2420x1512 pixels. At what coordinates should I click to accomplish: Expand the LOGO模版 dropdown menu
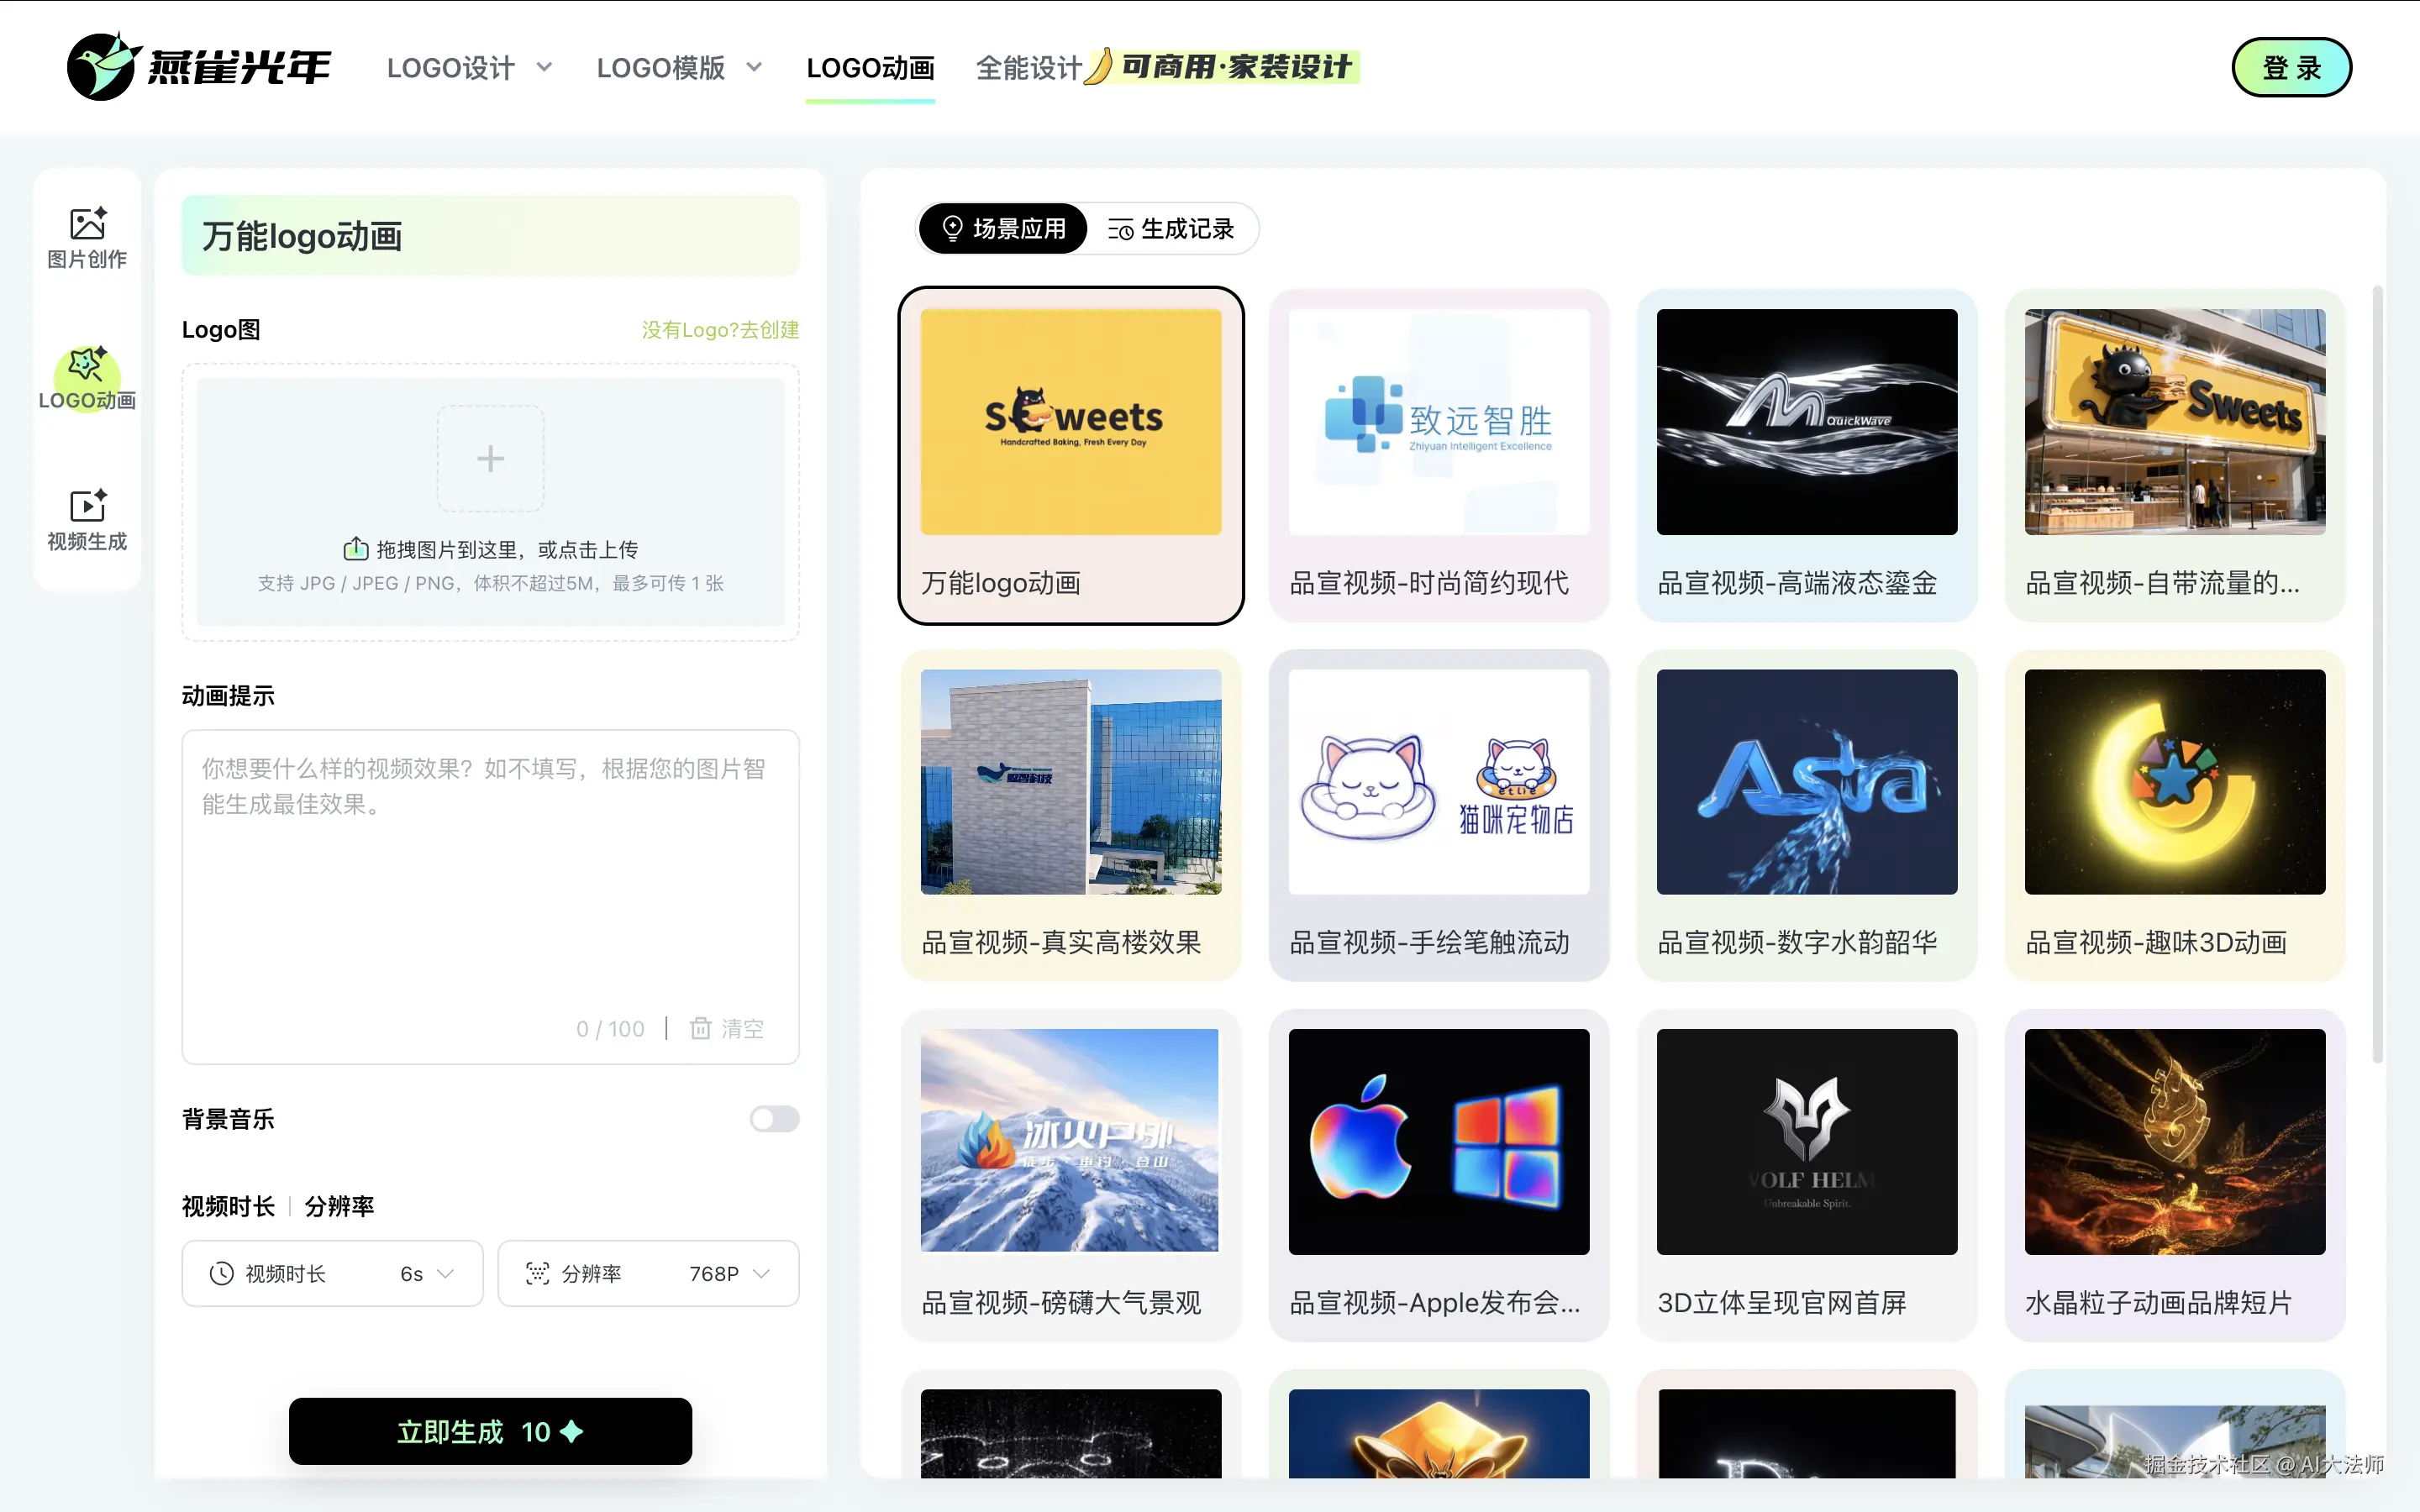680,68
